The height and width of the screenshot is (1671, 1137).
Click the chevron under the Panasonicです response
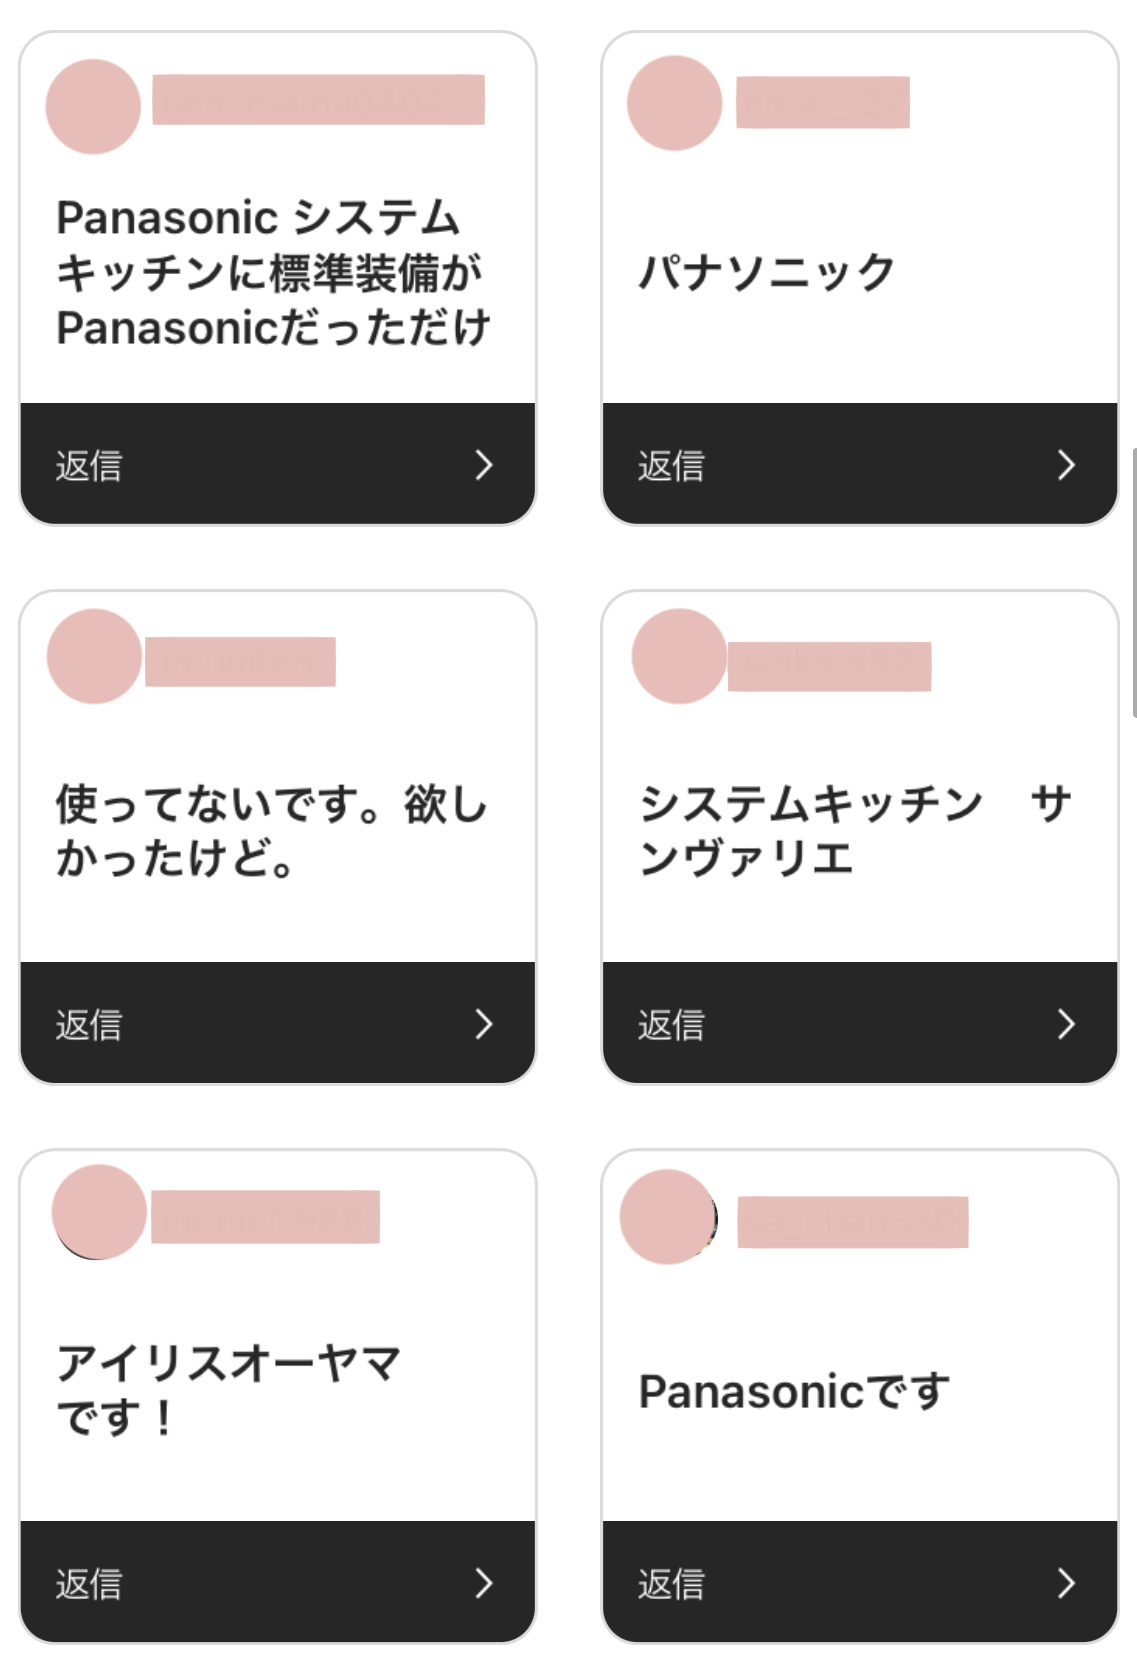coord(1066,1583)
